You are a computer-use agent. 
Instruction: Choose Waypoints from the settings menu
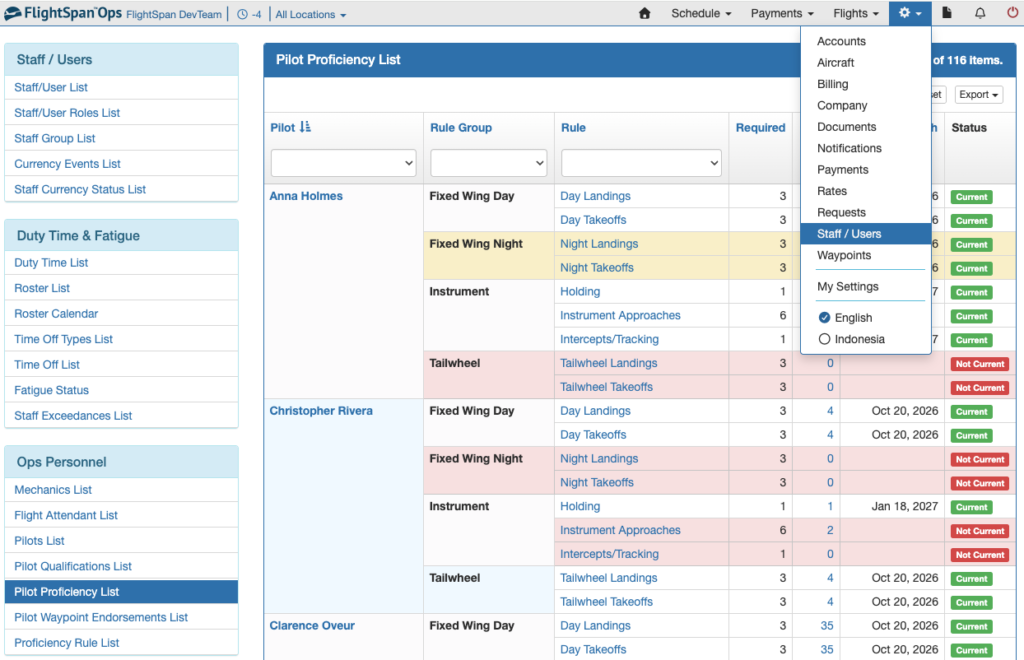844,255
